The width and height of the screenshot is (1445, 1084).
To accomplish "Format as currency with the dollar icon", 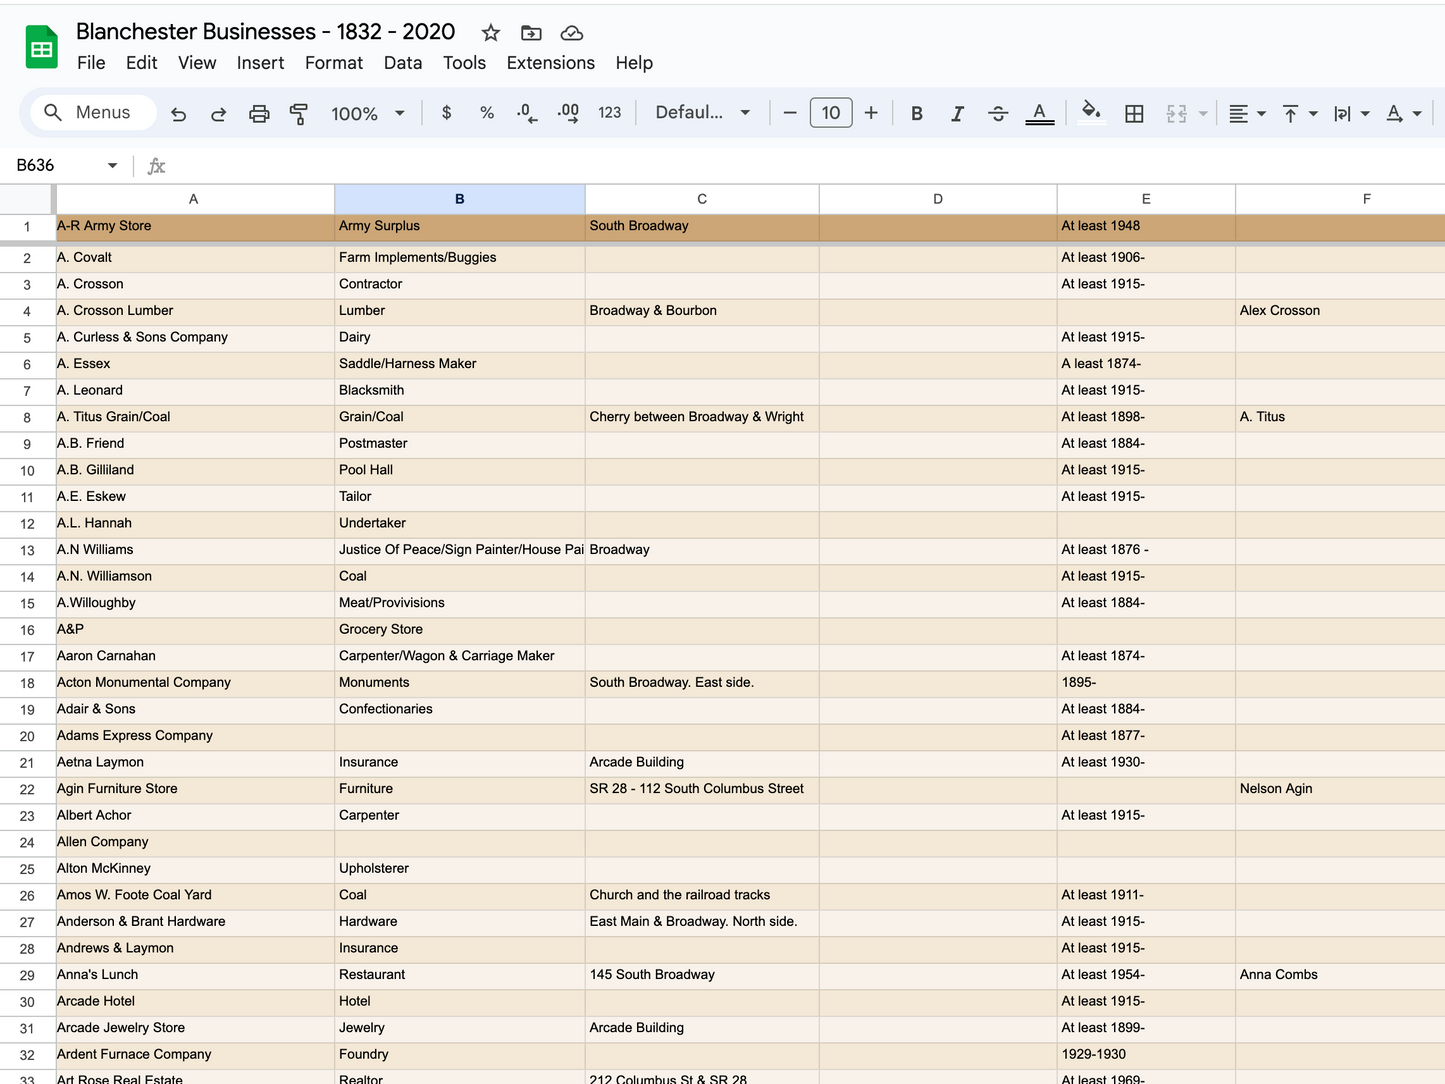I will (x=446, y=113).
